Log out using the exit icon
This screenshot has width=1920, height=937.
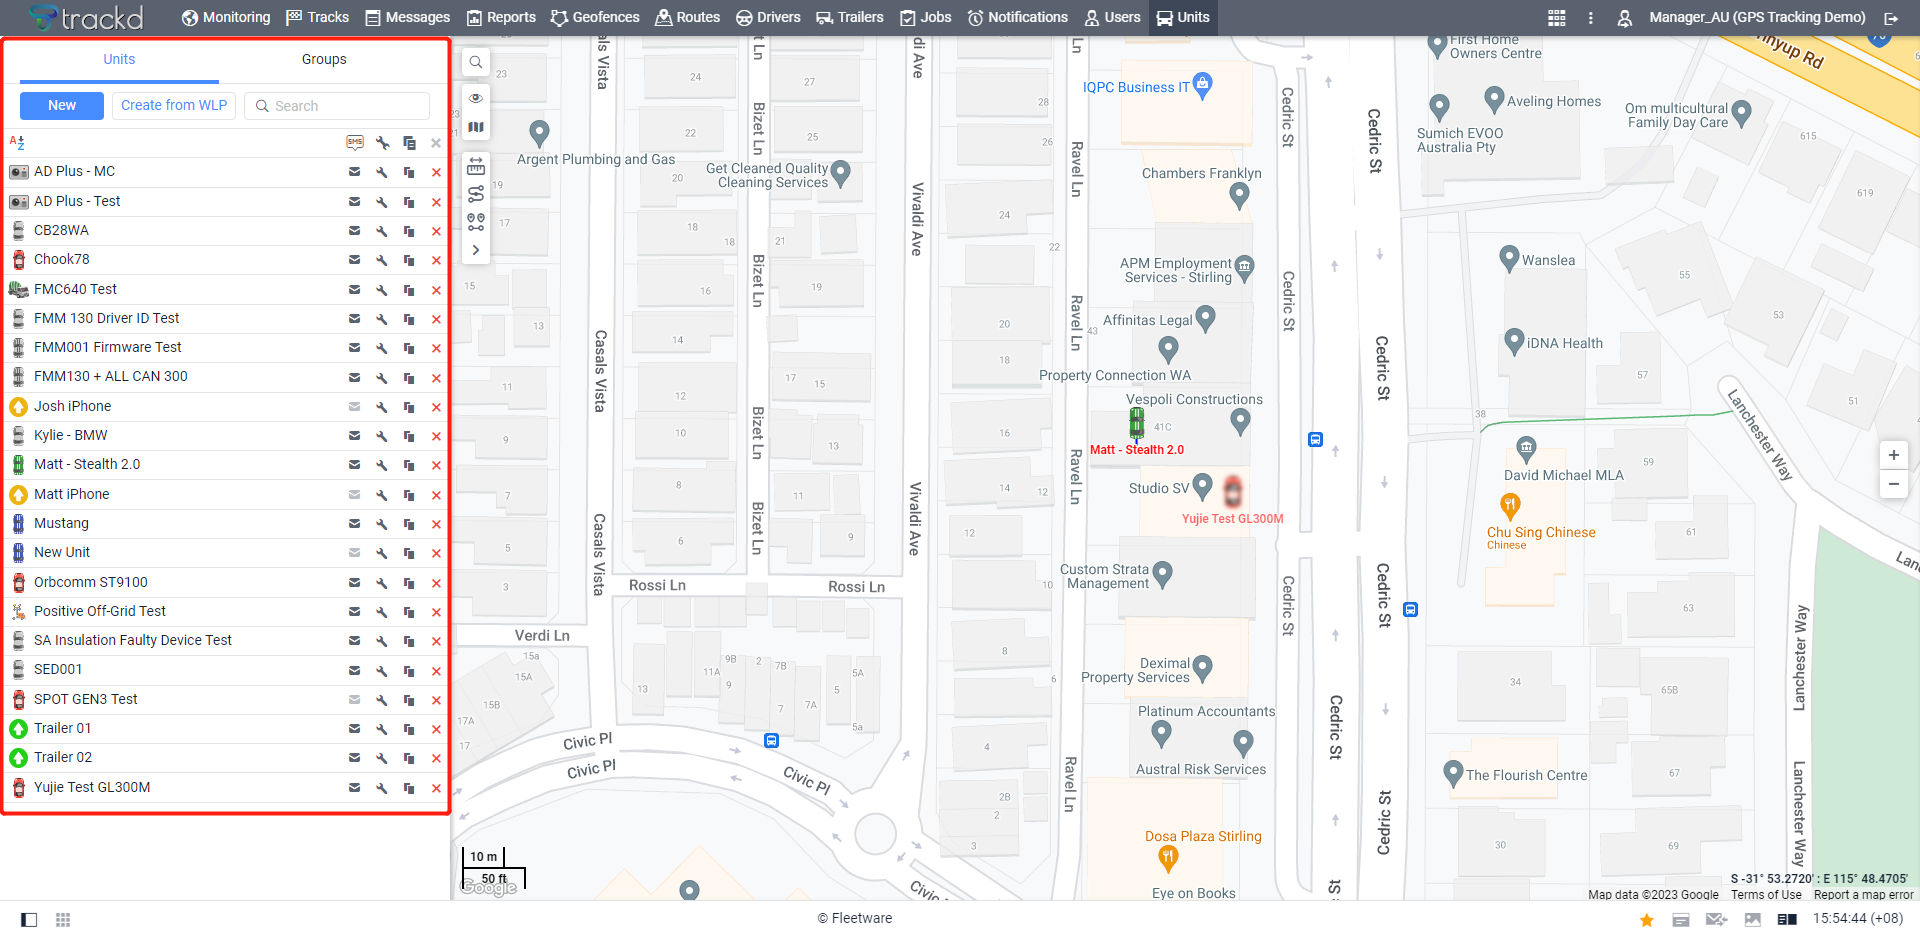1891,18
